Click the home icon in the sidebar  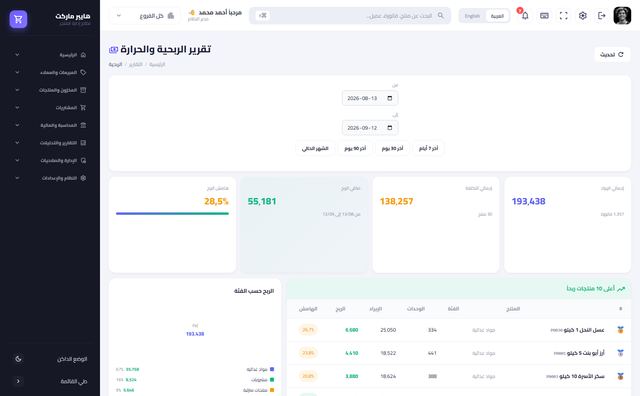tap(83, 55)
